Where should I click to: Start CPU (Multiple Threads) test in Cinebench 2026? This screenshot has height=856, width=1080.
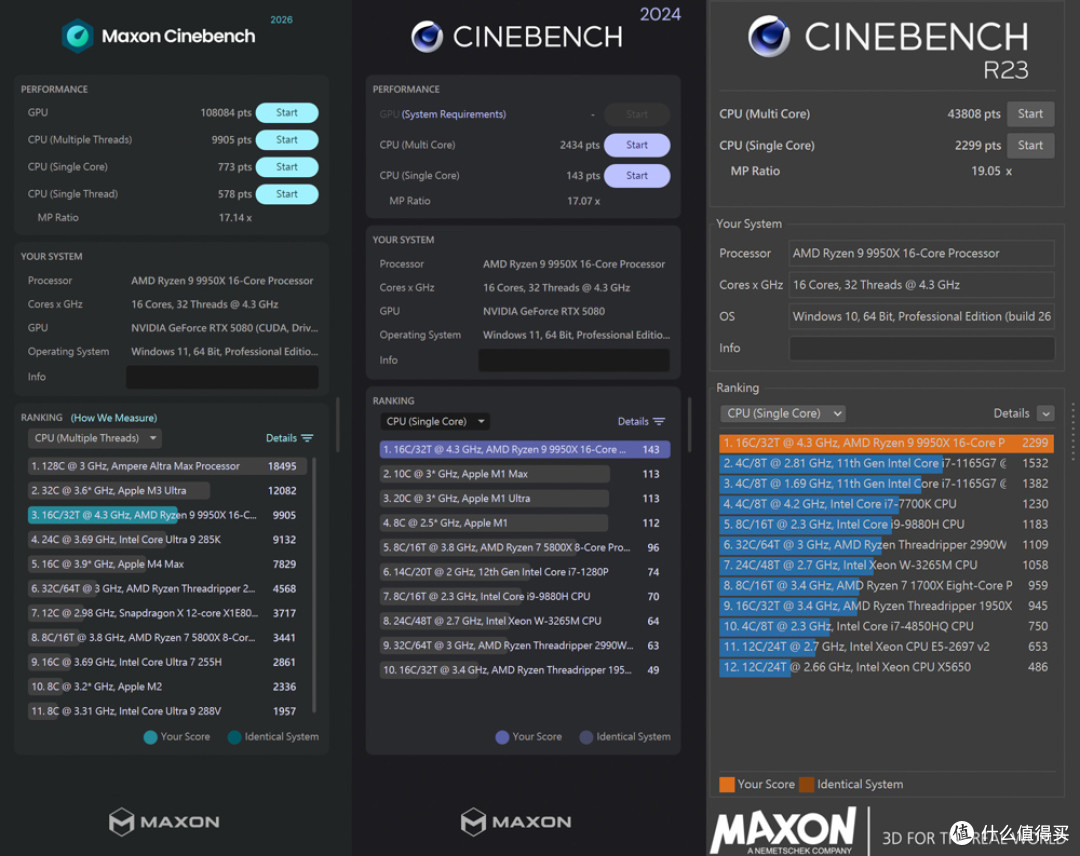pyautogui.click(x=287, y=140)
